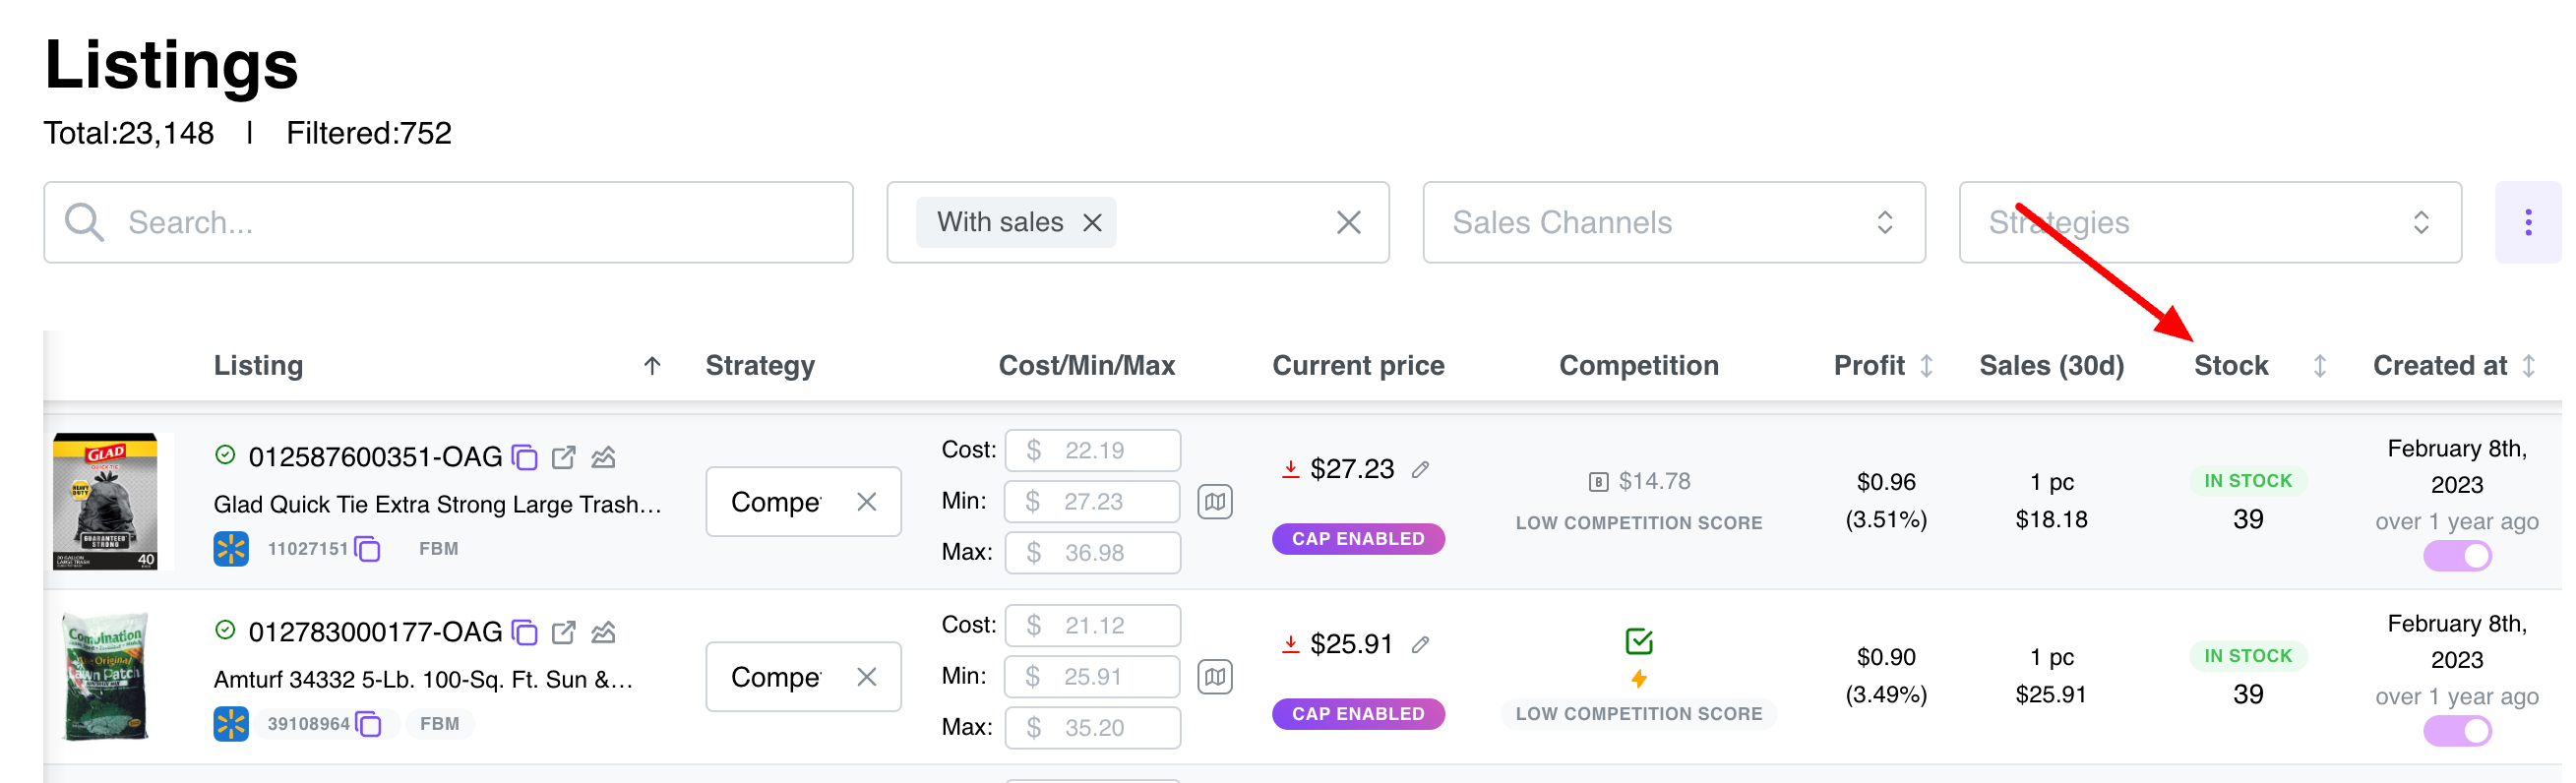Open analytics chart for Glad trash listing
The image size is (2576, 783).
[x=603, y=457]
